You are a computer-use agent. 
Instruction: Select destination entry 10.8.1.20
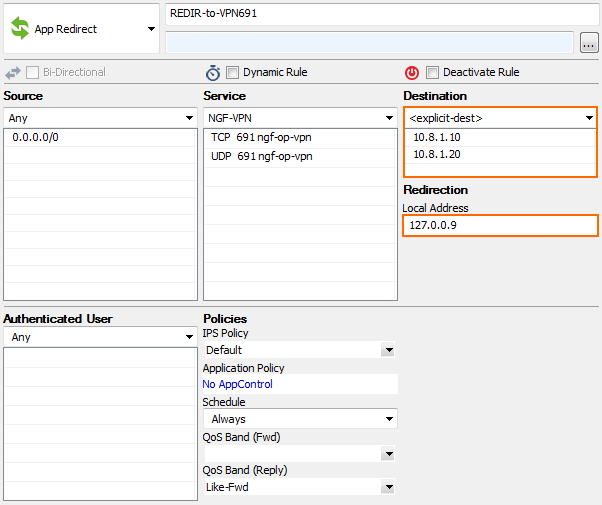[500, 154]
